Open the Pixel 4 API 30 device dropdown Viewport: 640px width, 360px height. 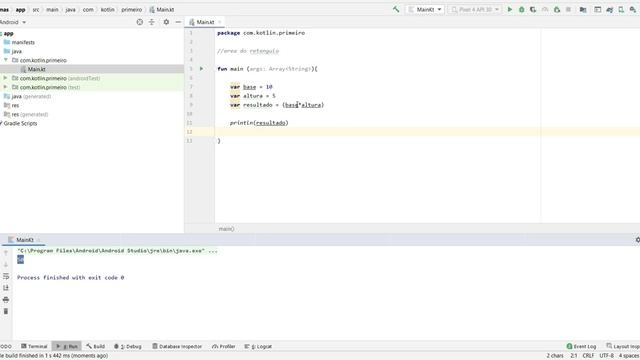click(x=475, y=9)
